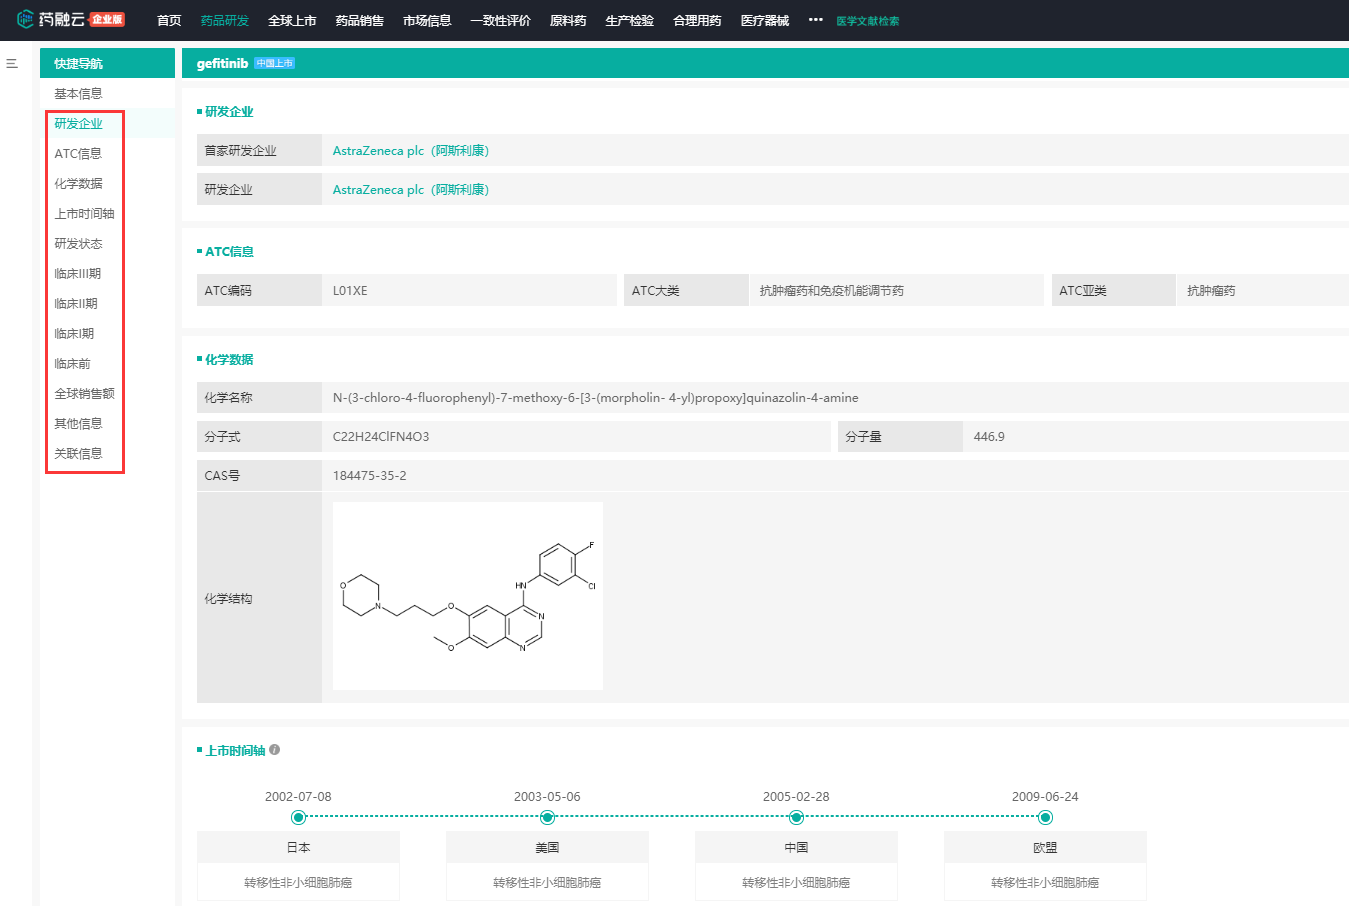Click the 2005-02-28 China timeline marker

[796, 817]
